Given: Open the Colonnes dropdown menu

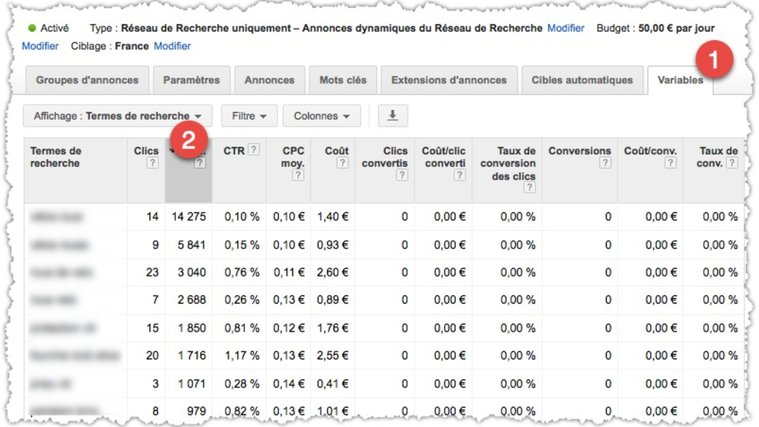Looking at the screenshot, I should click(x=321, y=116).
